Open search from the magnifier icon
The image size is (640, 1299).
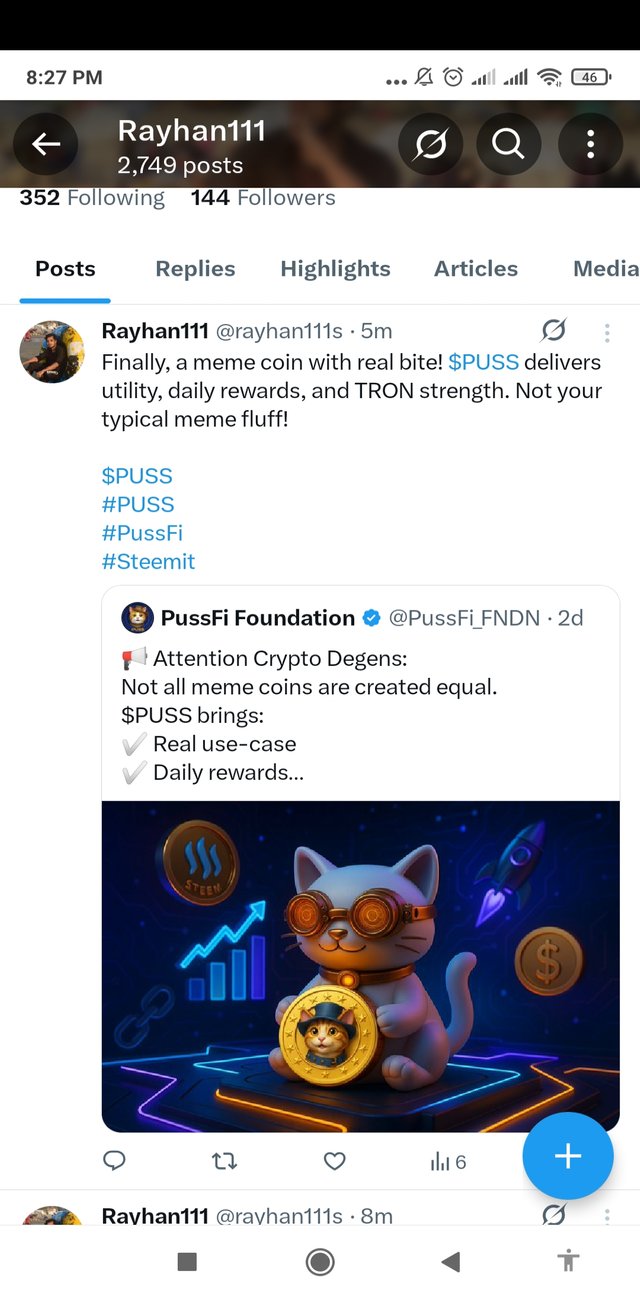pyautogui.click(x=508, y=146)
